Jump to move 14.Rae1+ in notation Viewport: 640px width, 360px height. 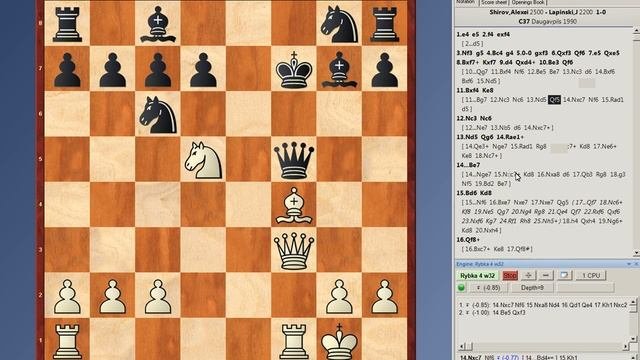[510, 137]
